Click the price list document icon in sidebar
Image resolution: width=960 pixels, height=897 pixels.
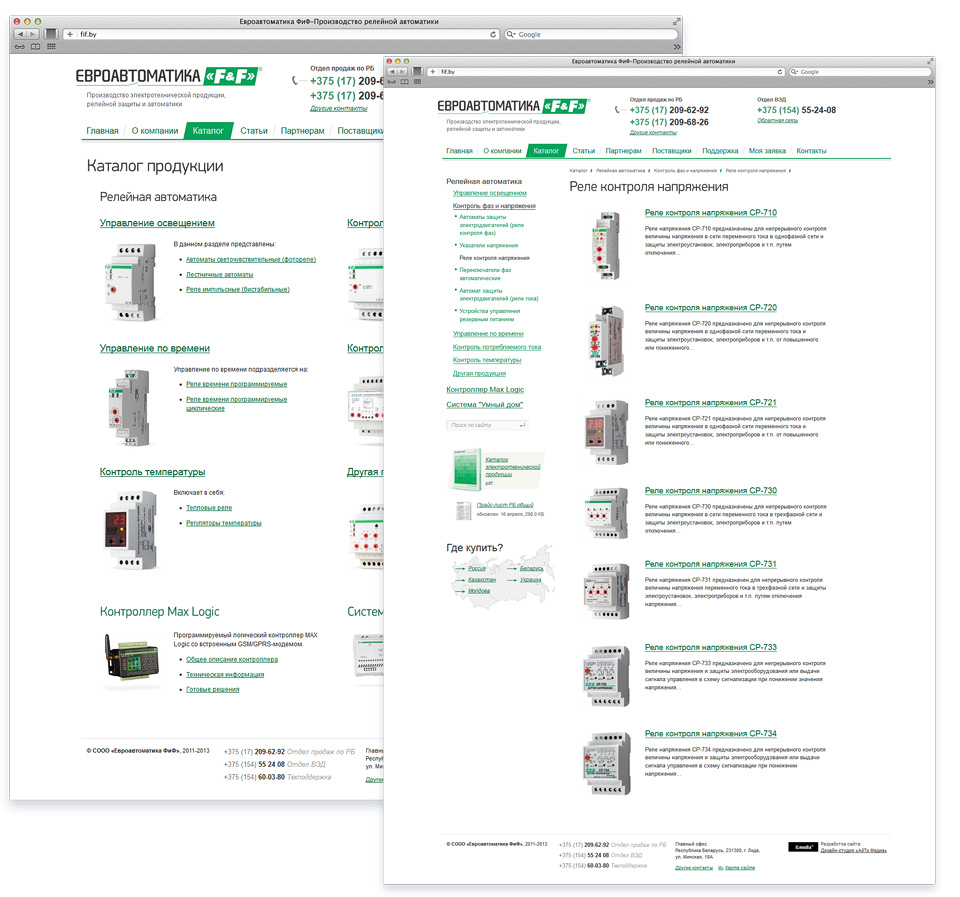tap(463, 511)
